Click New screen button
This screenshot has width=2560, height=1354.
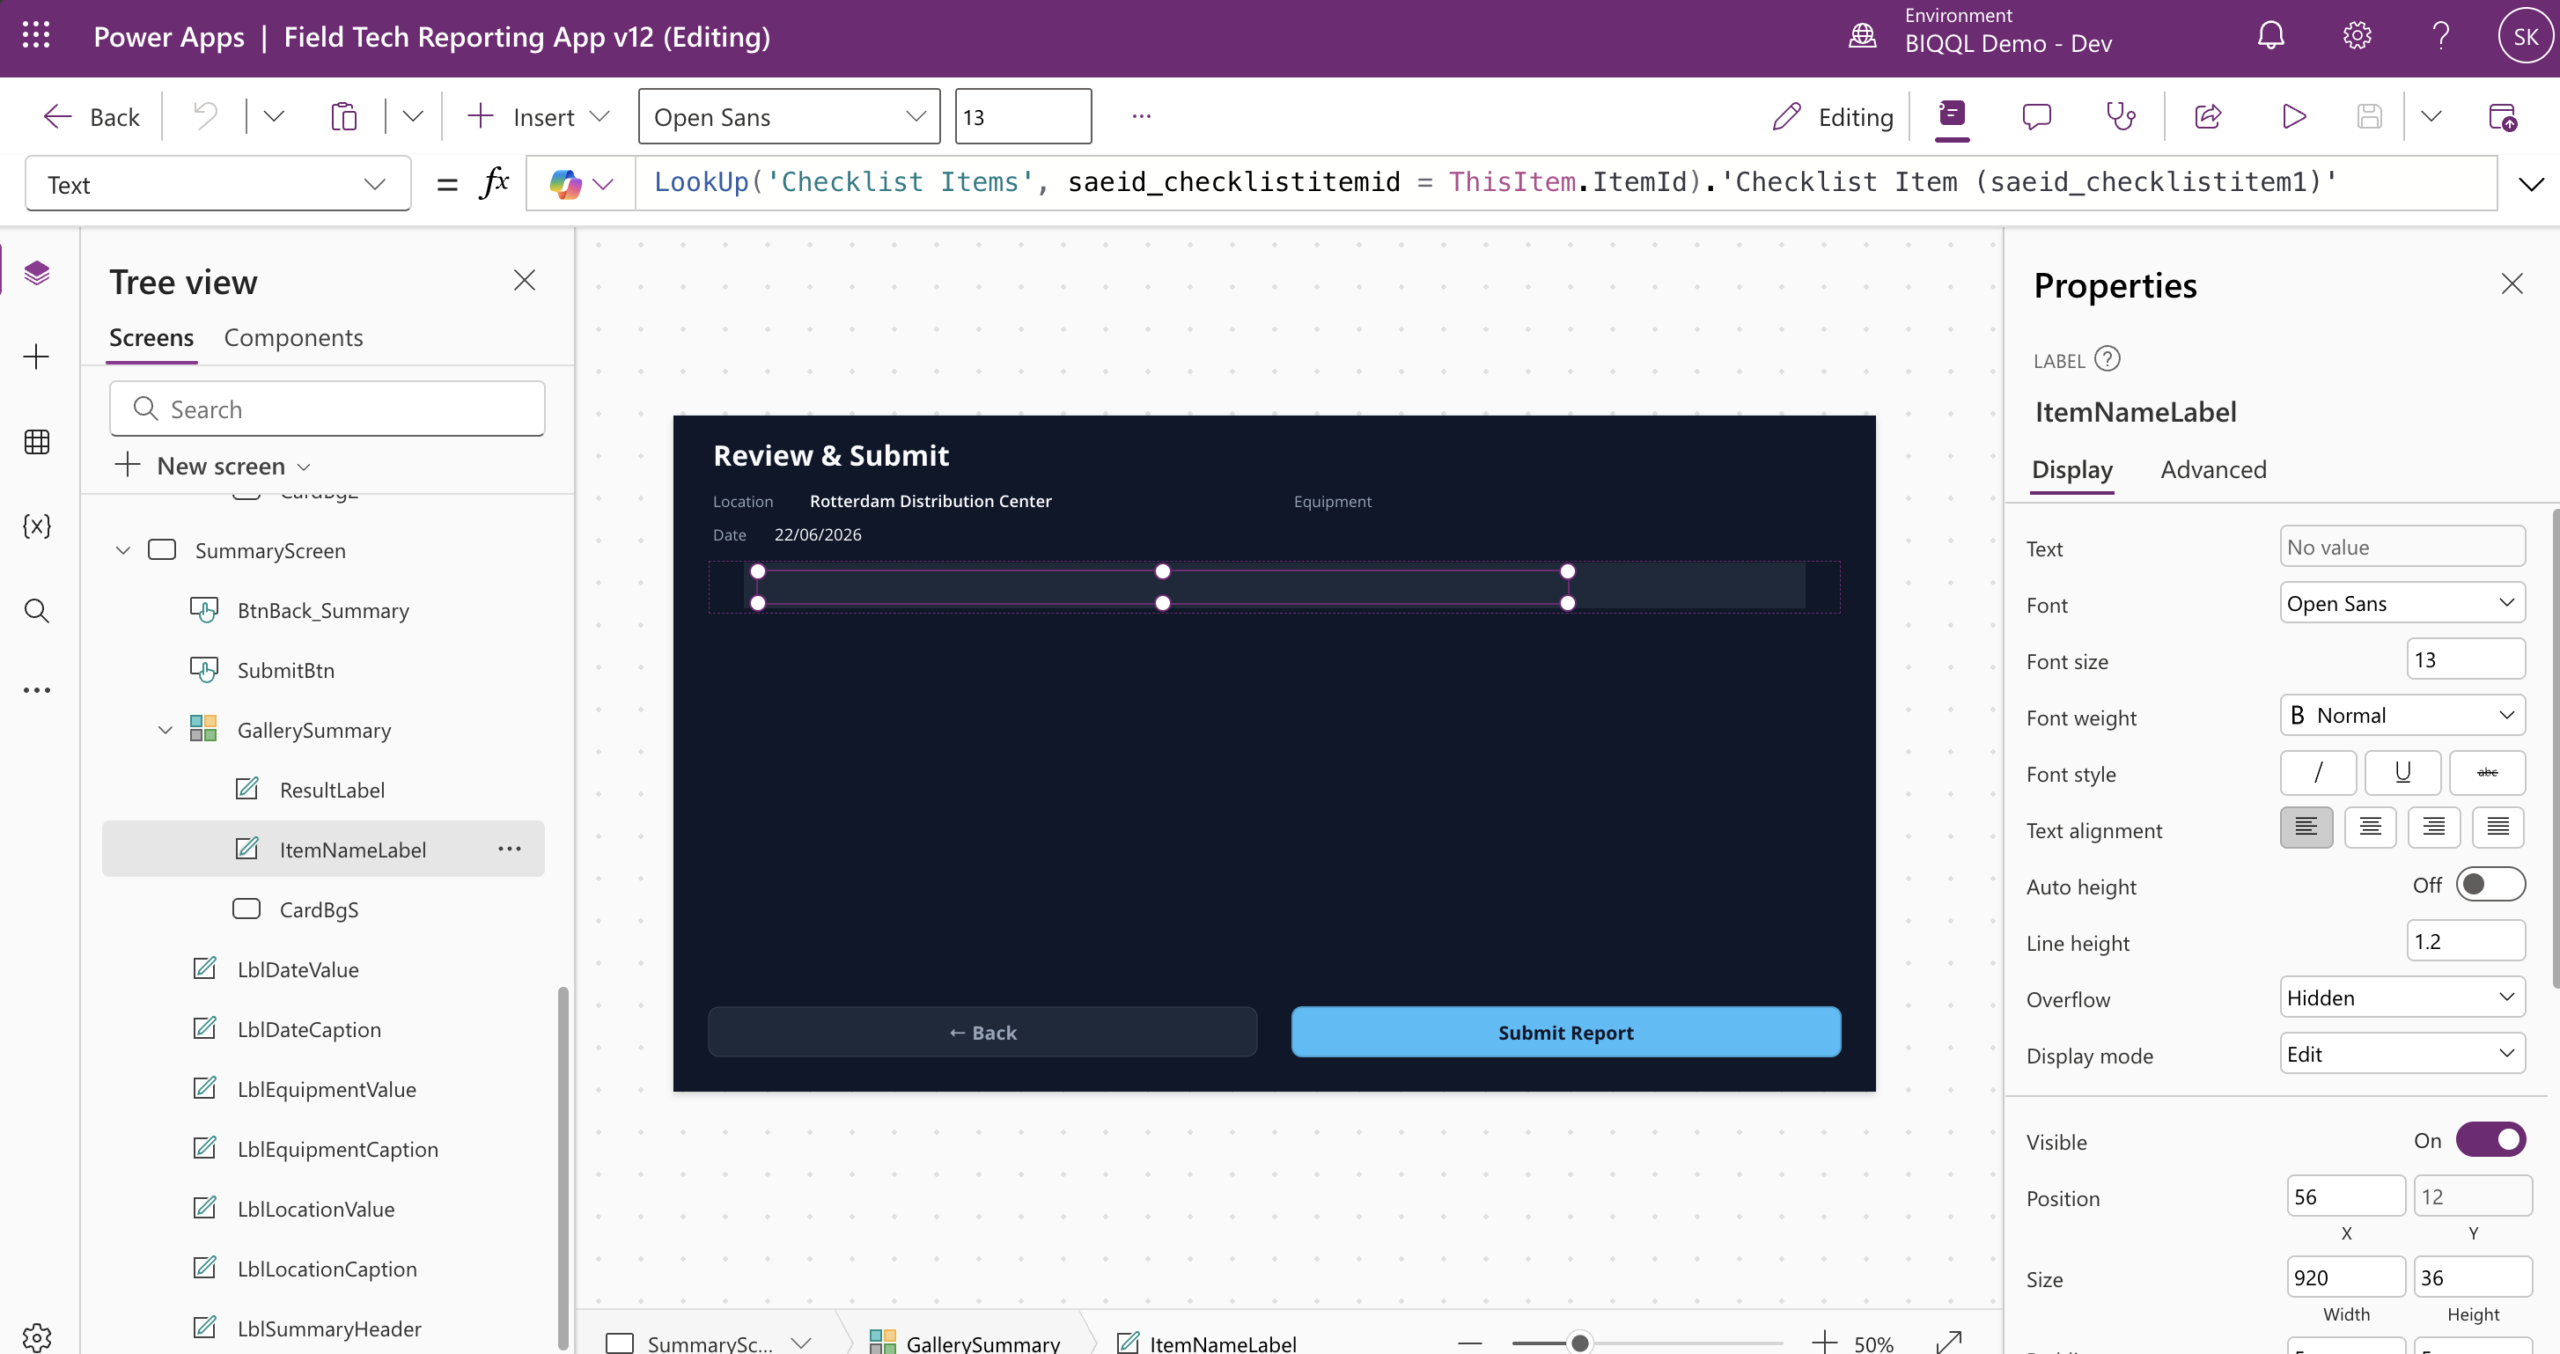(213, 466)
